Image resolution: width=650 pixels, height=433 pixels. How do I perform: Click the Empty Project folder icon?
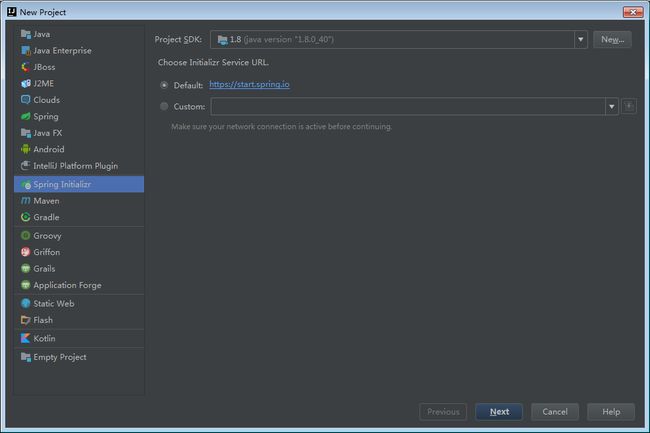point(26,357)
